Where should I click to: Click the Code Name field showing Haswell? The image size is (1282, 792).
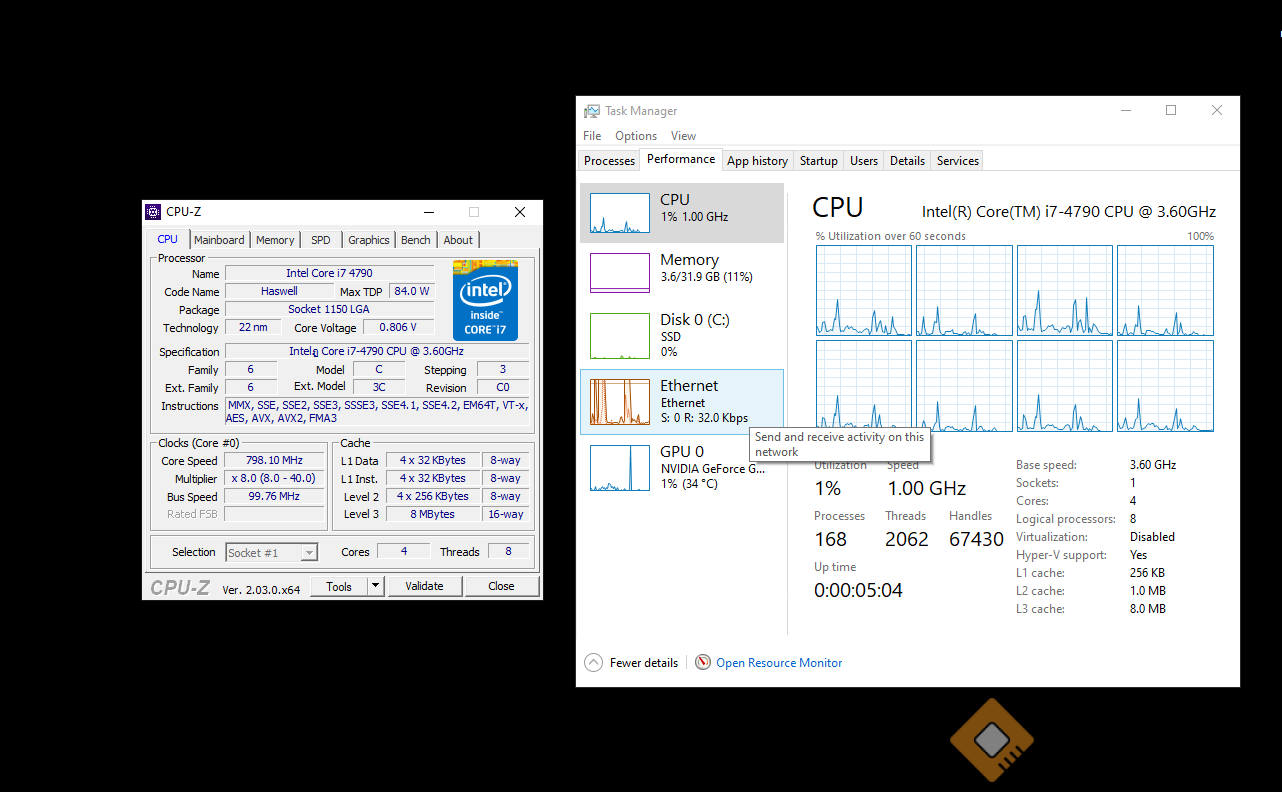pyautogui.click(x=279, y=291)
